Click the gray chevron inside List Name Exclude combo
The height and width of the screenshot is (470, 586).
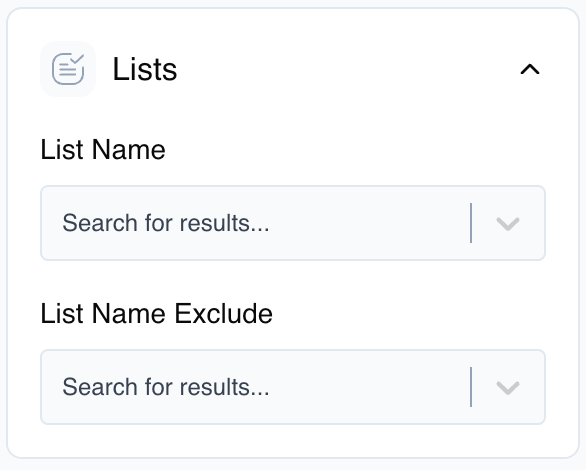508,387
